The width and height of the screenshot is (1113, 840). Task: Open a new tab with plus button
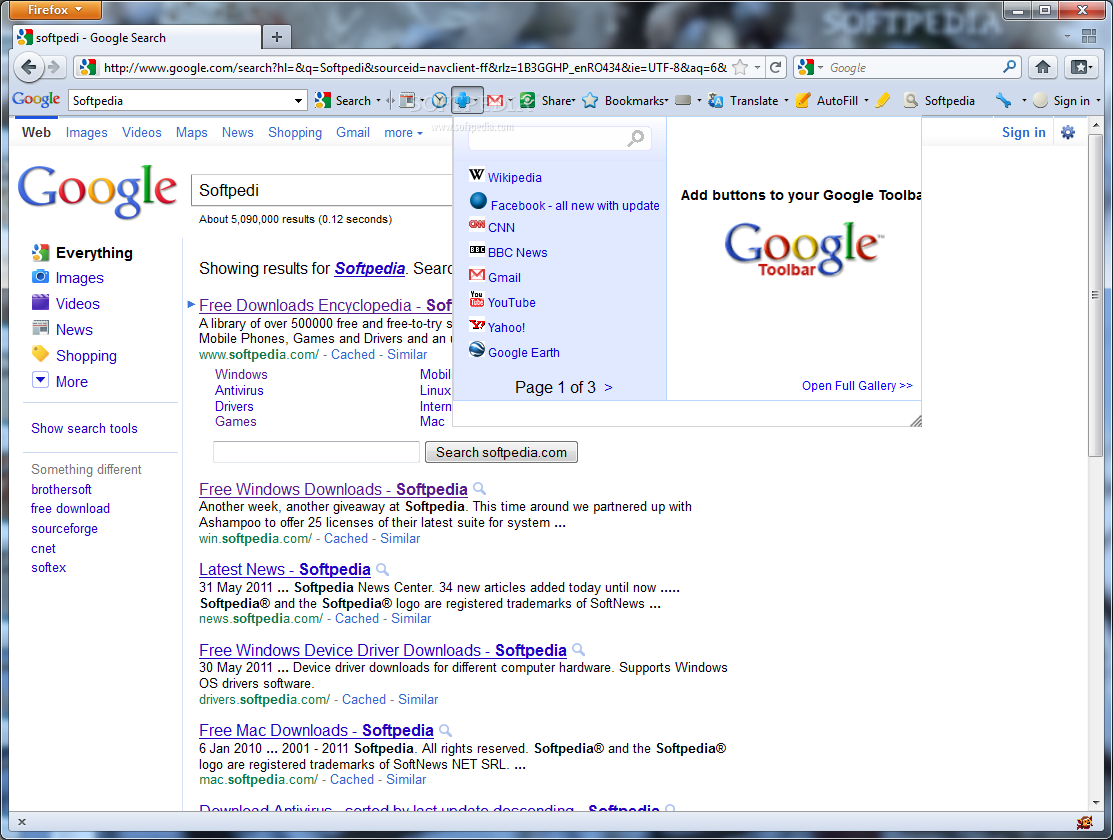277,37
